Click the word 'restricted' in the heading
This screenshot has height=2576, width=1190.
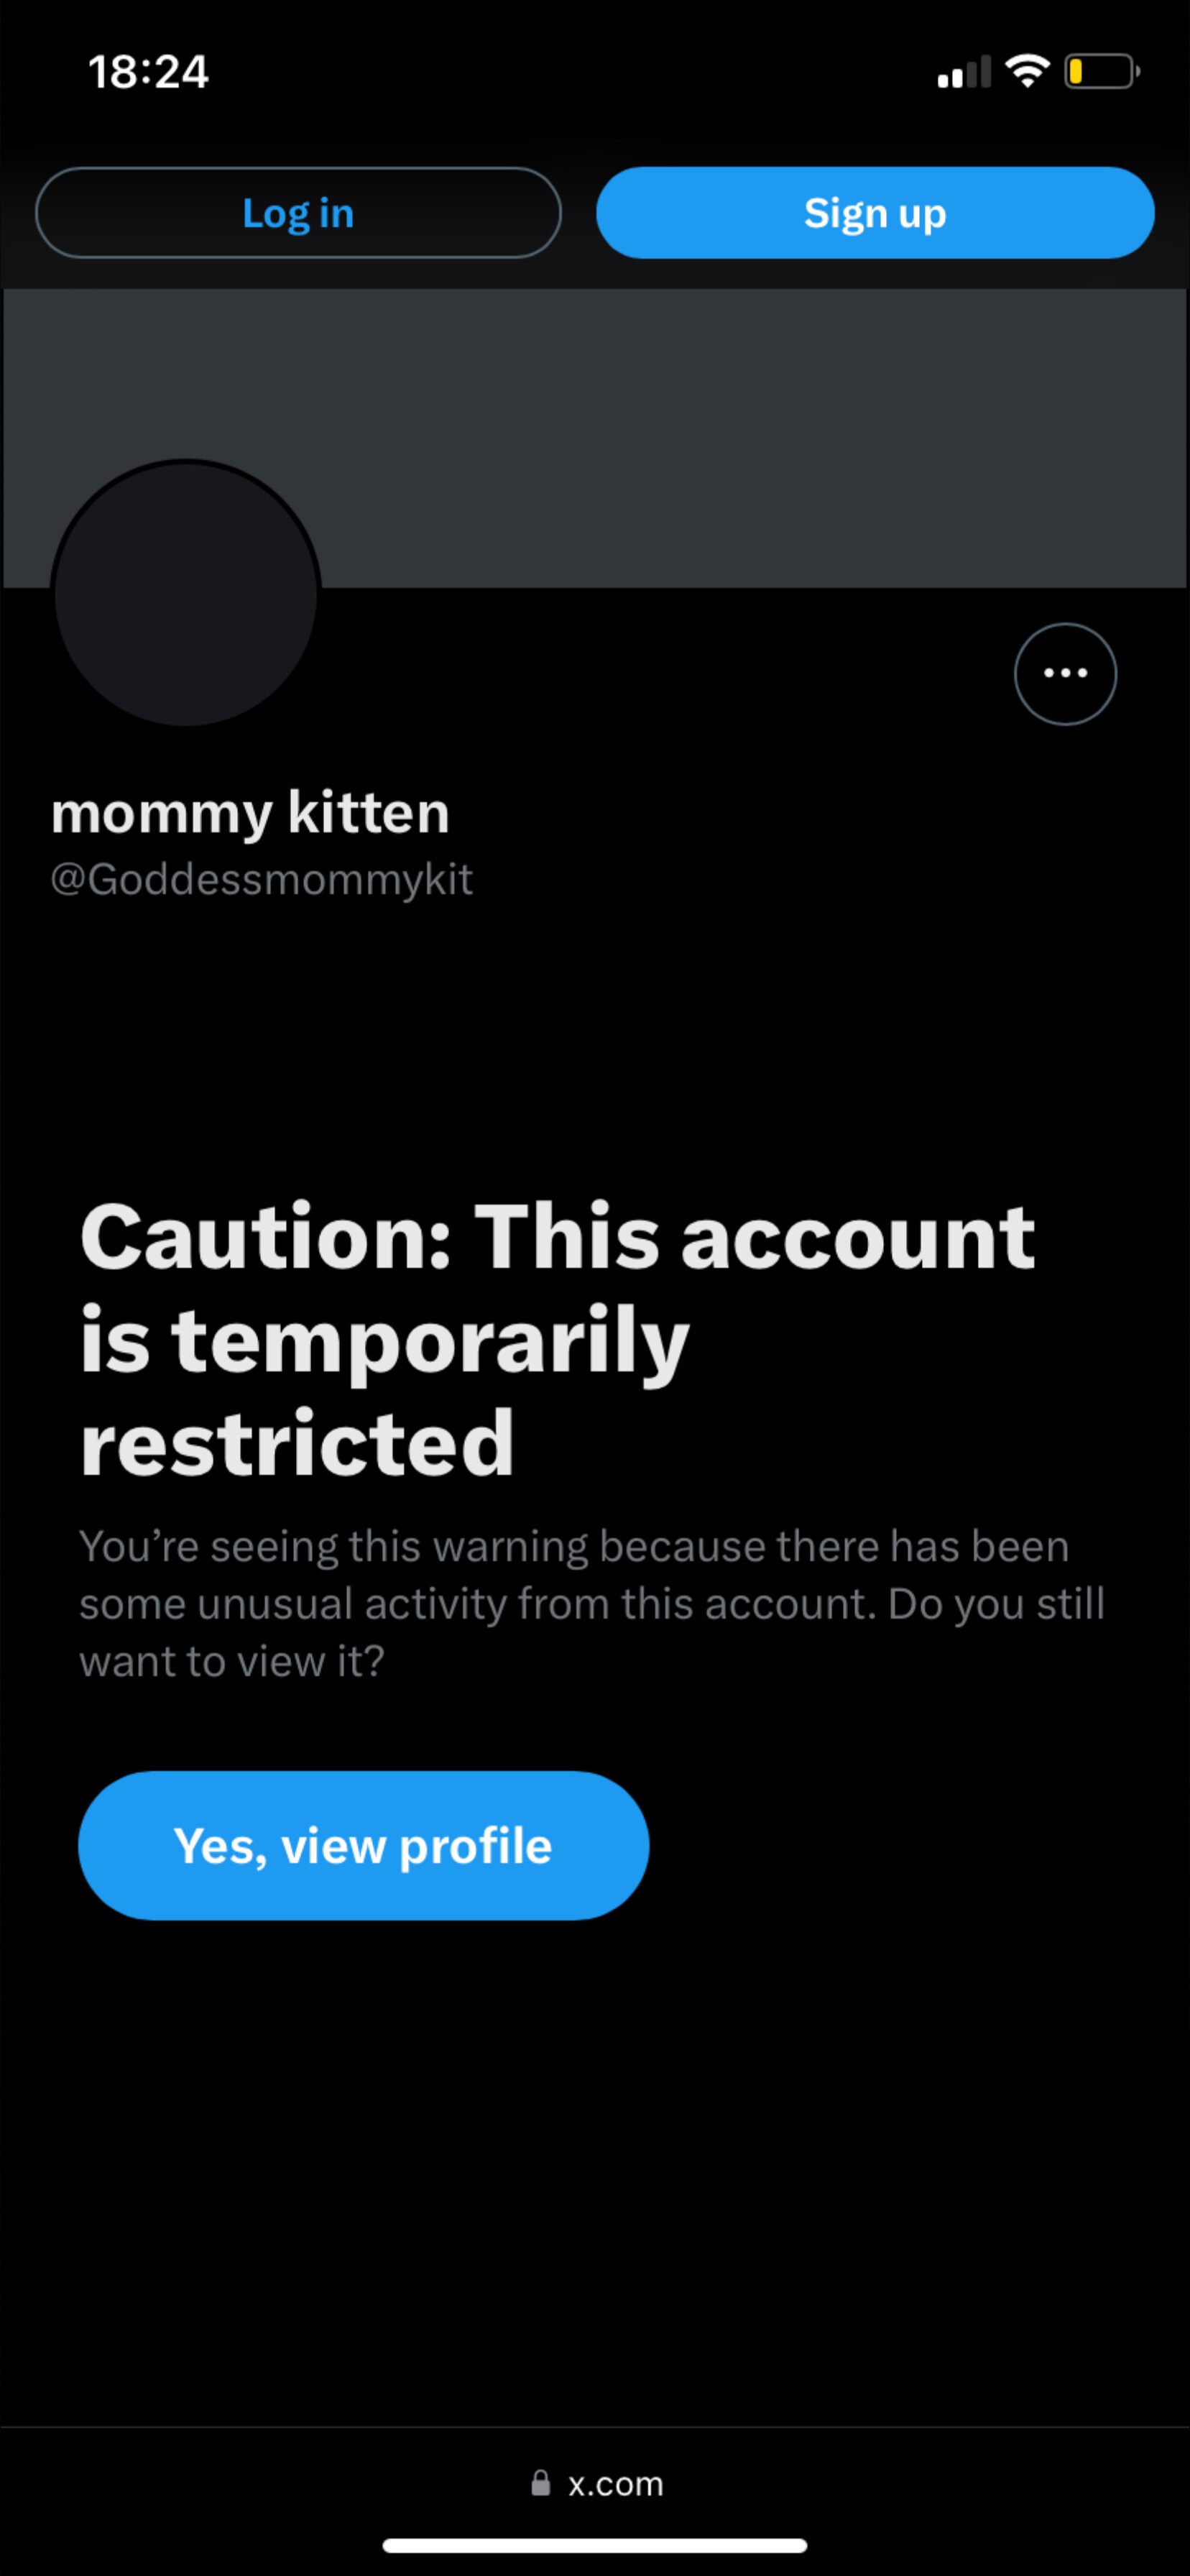click(x=297, y=1443)
